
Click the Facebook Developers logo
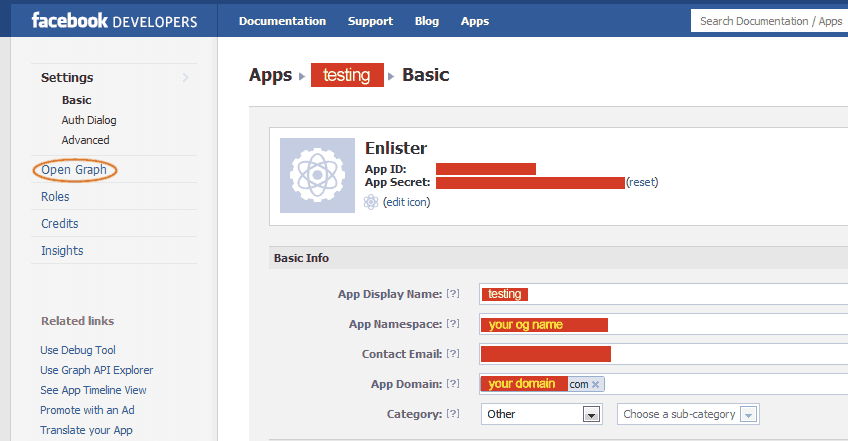pyautogui.click(x=114, y=21)
